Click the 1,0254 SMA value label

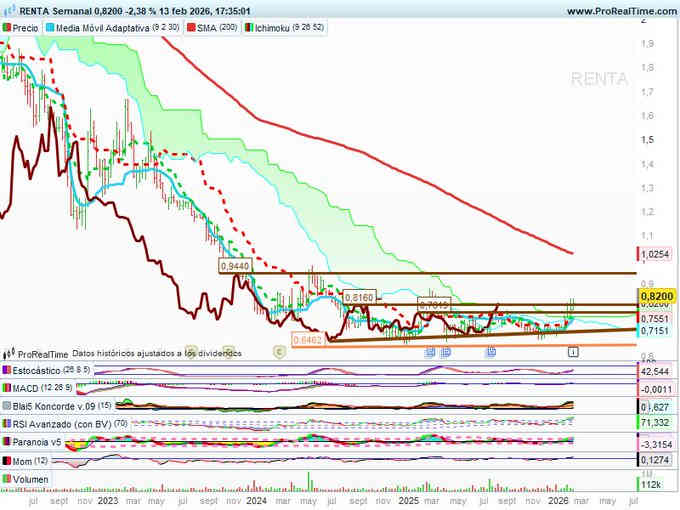click(655, 254)
